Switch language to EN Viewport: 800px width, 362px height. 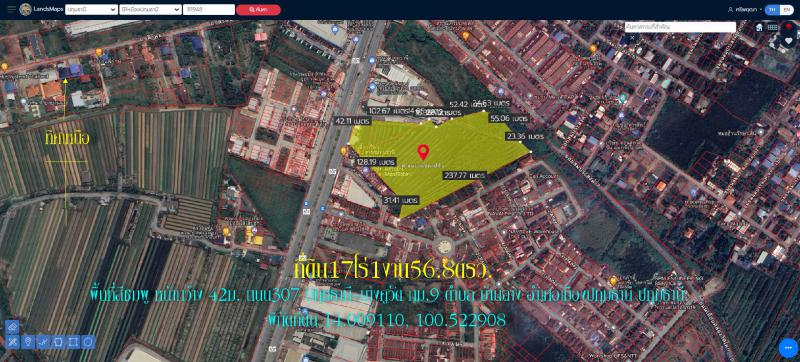(x=786, y=10)
